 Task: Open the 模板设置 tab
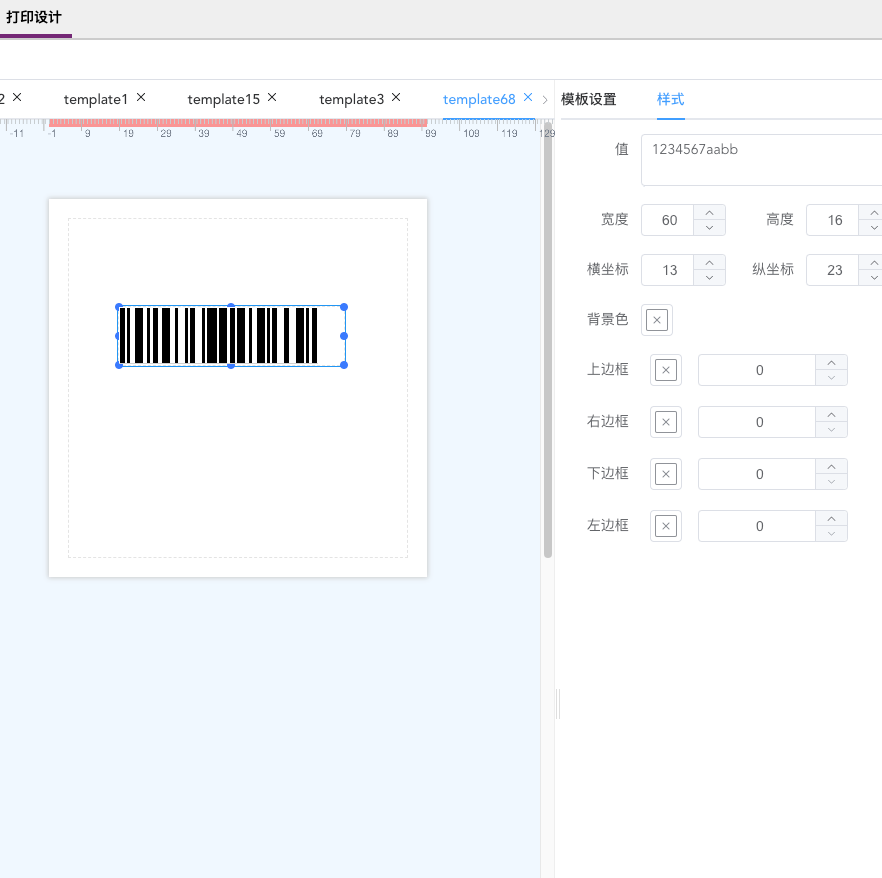[x=588, y=100]
